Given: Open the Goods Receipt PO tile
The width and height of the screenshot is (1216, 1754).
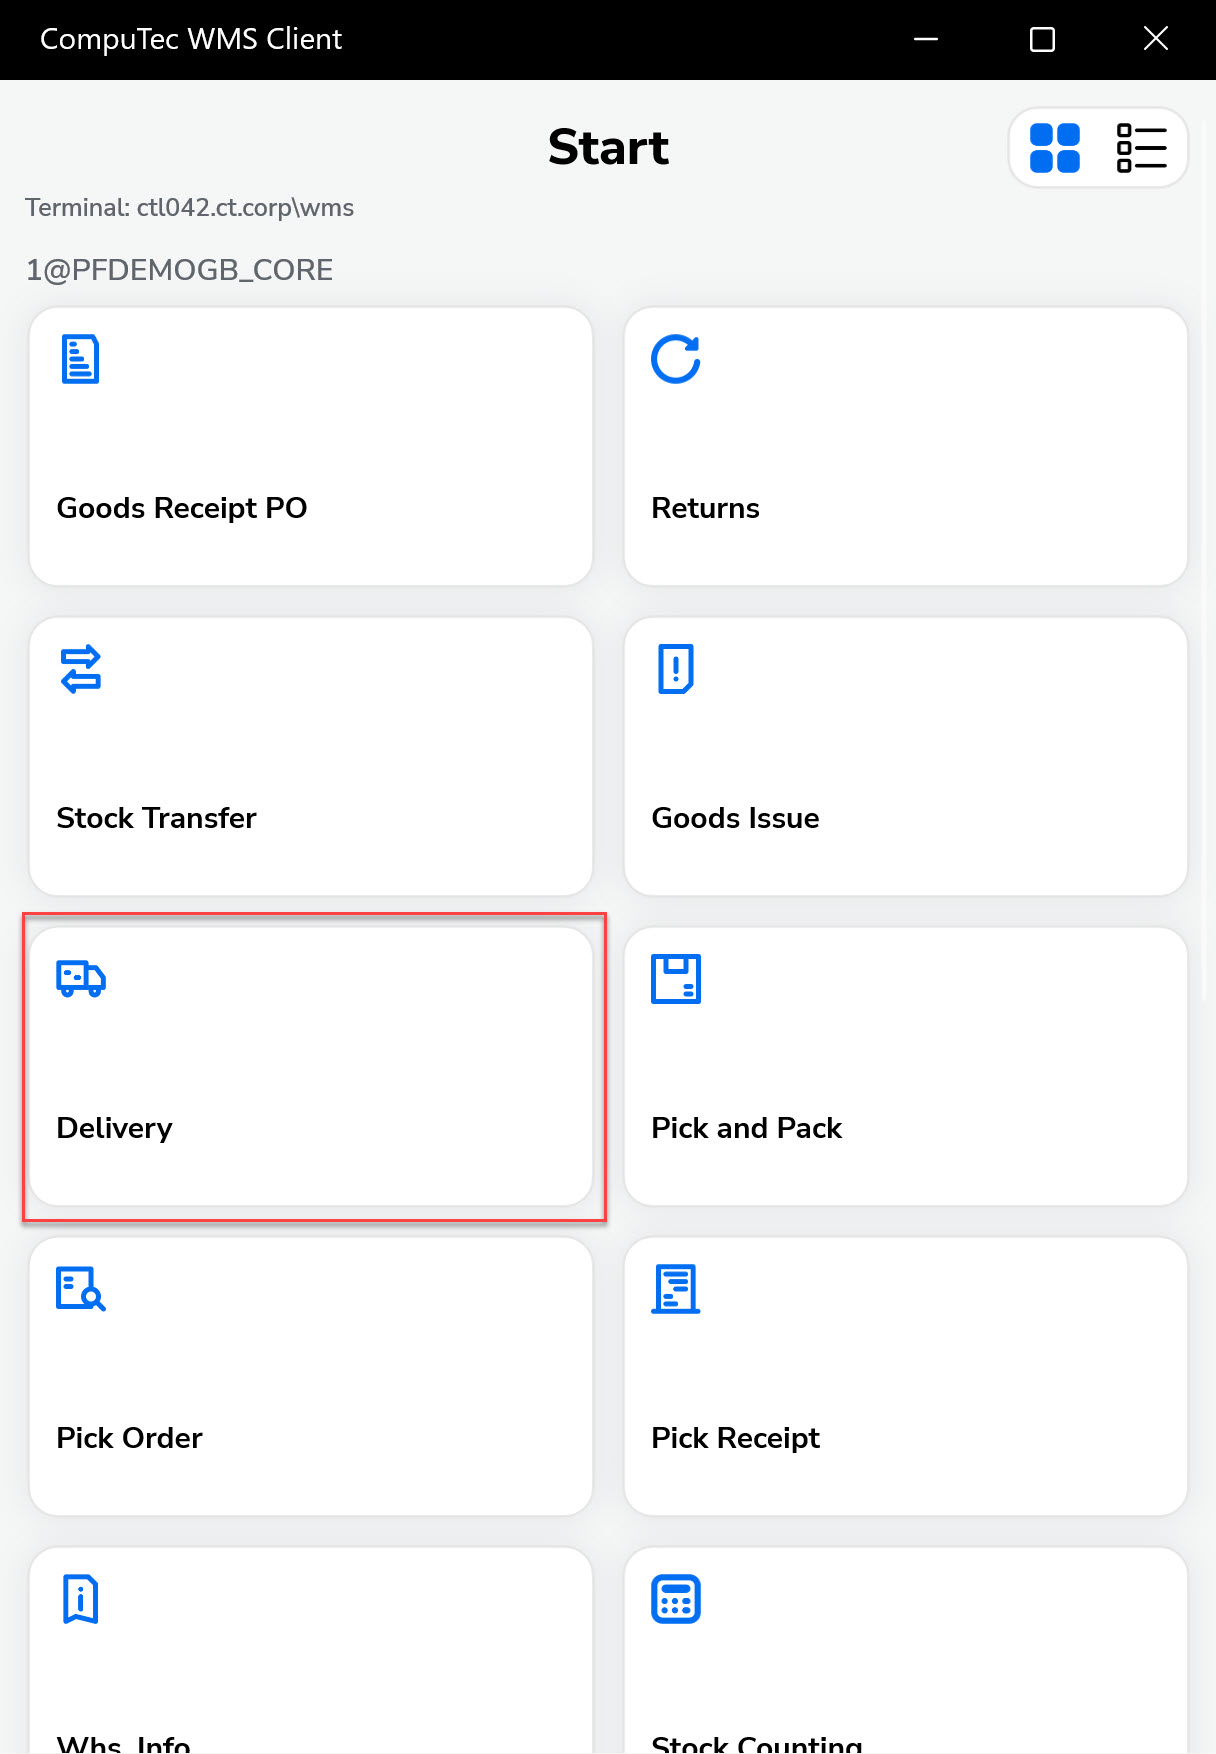Looking at the screenshot, I should tap(182, 508).
